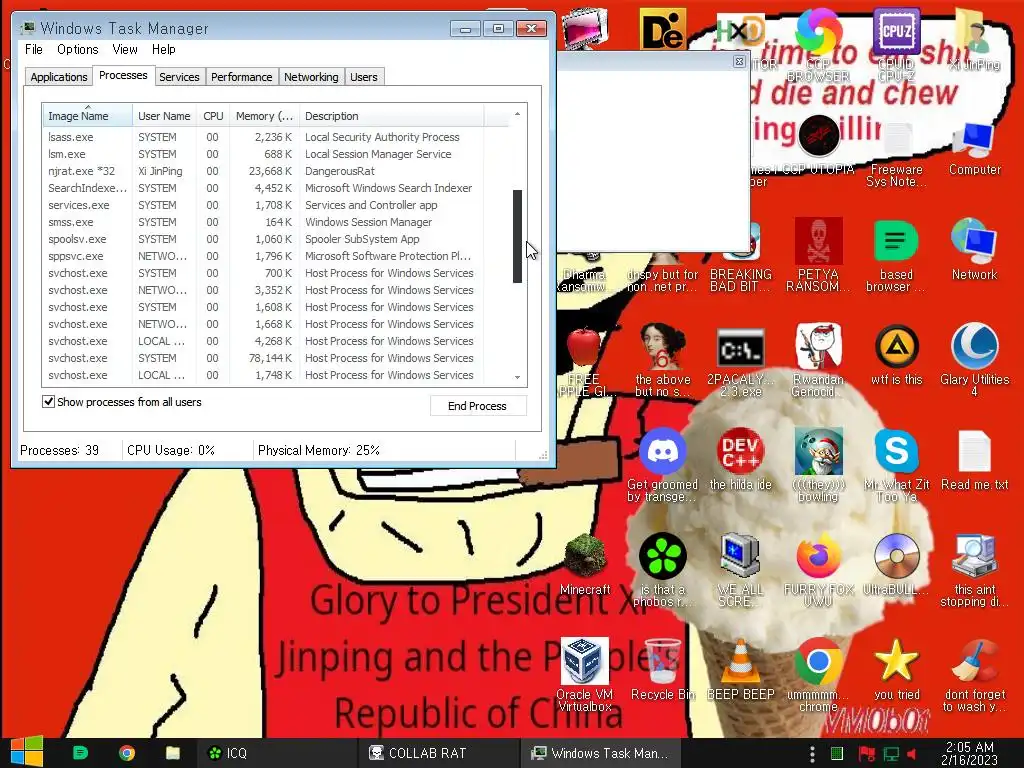The height and width of the screenshot is (768, 1024).
Task: Open the VLC BEEP BEEP icon
Action: coord(740,661)
